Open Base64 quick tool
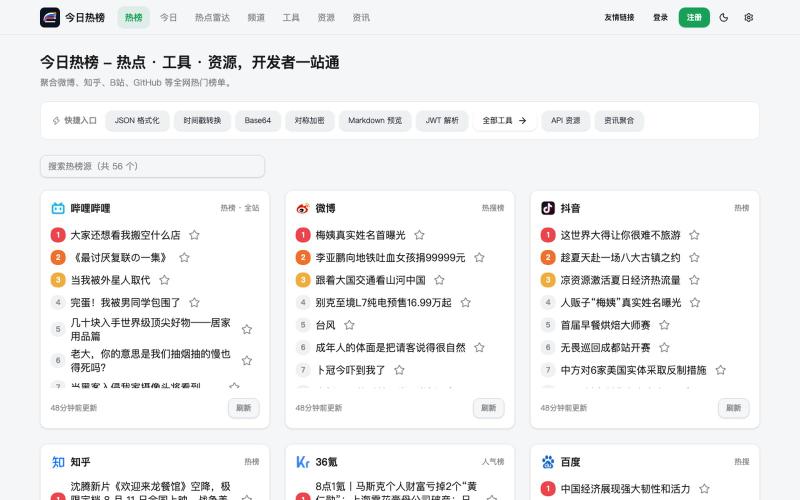The width and height of the screenshot is (800, 500). click(258, 121)
